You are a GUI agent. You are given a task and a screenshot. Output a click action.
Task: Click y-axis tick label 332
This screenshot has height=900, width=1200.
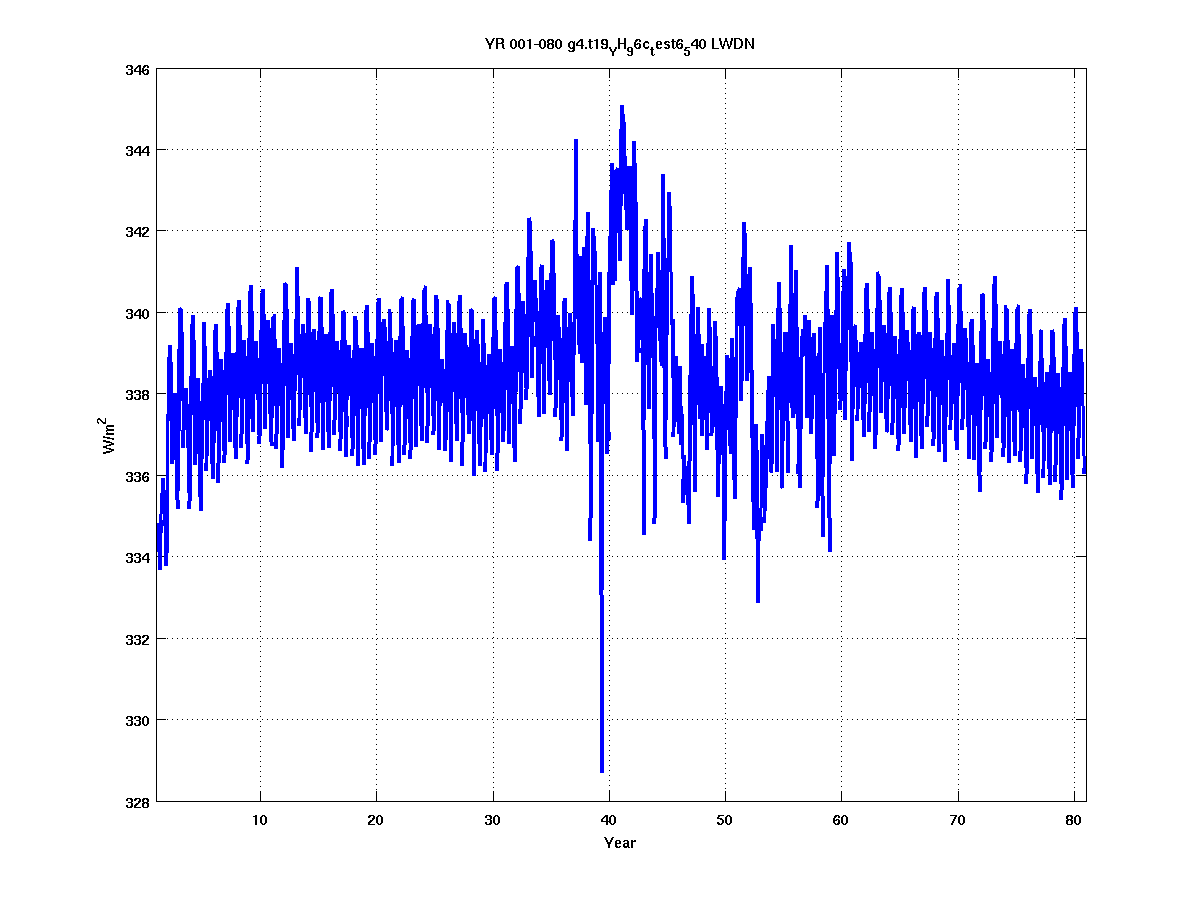[x=137, y=639]
